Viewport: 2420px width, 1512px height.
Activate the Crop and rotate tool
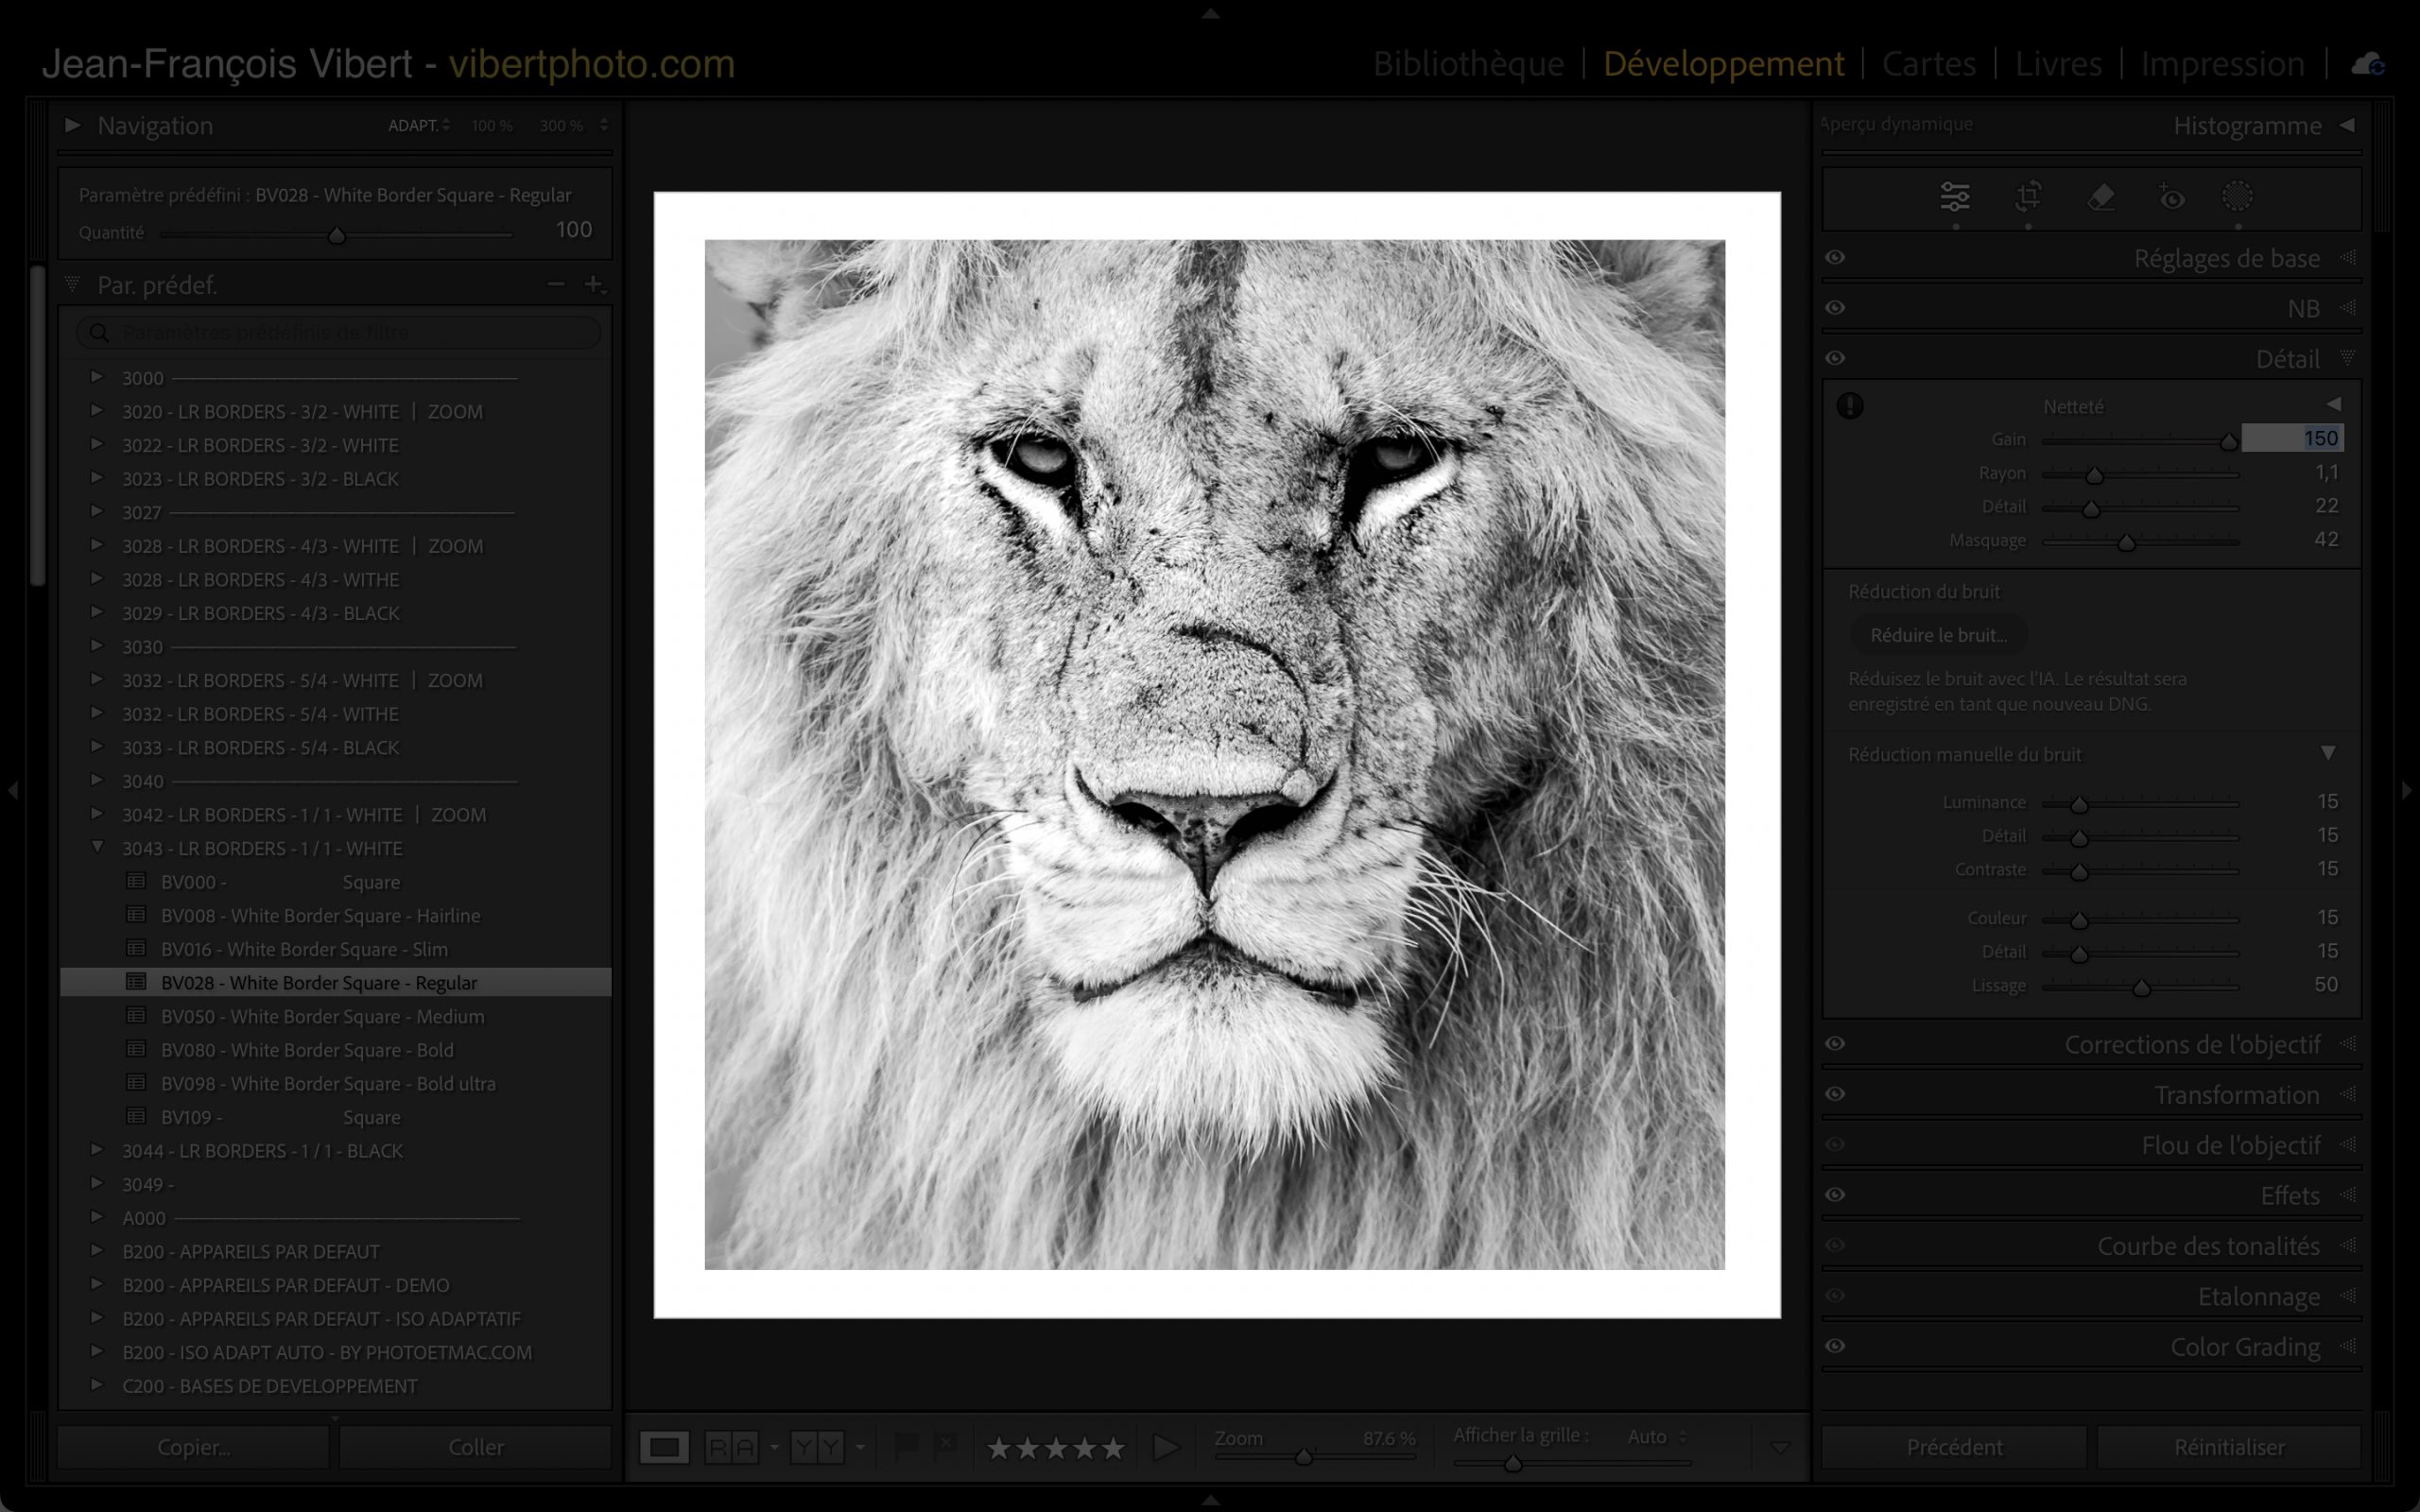coord(2028,197)
